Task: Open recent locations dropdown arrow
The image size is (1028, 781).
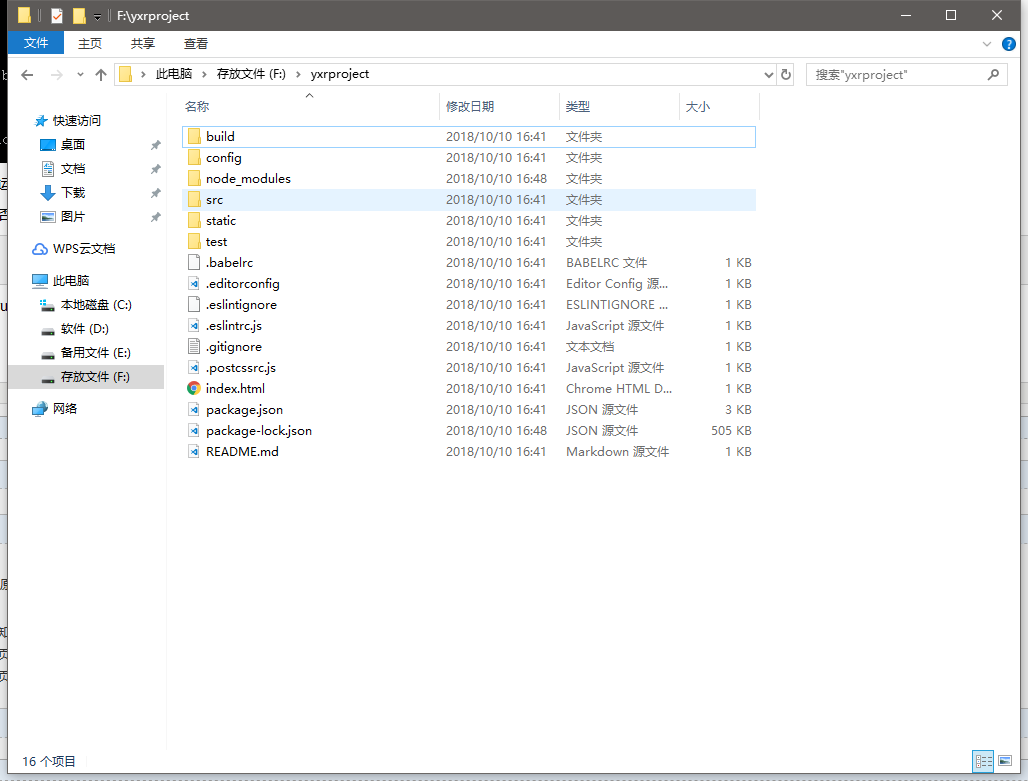Action: 80,75
